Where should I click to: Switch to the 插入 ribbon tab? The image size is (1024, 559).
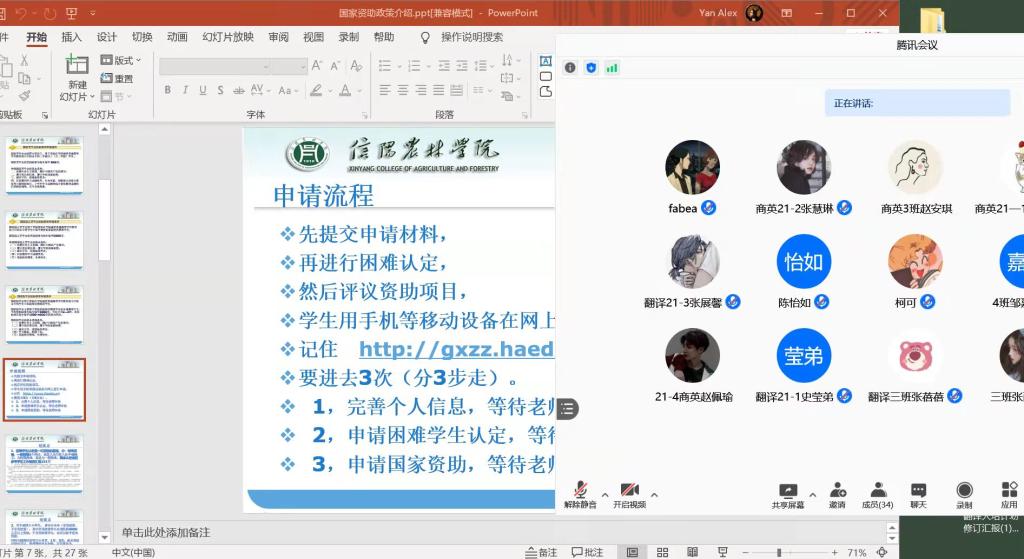coord(72,37)
